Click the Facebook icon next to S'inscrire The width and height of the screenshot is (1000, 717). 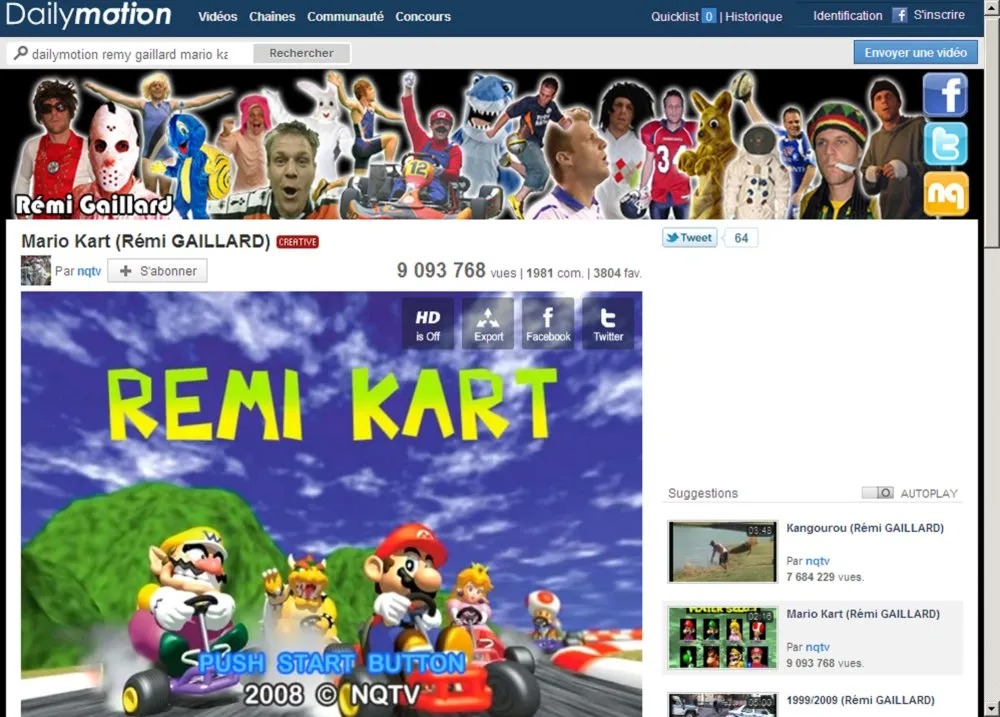(x=899, y=15)
